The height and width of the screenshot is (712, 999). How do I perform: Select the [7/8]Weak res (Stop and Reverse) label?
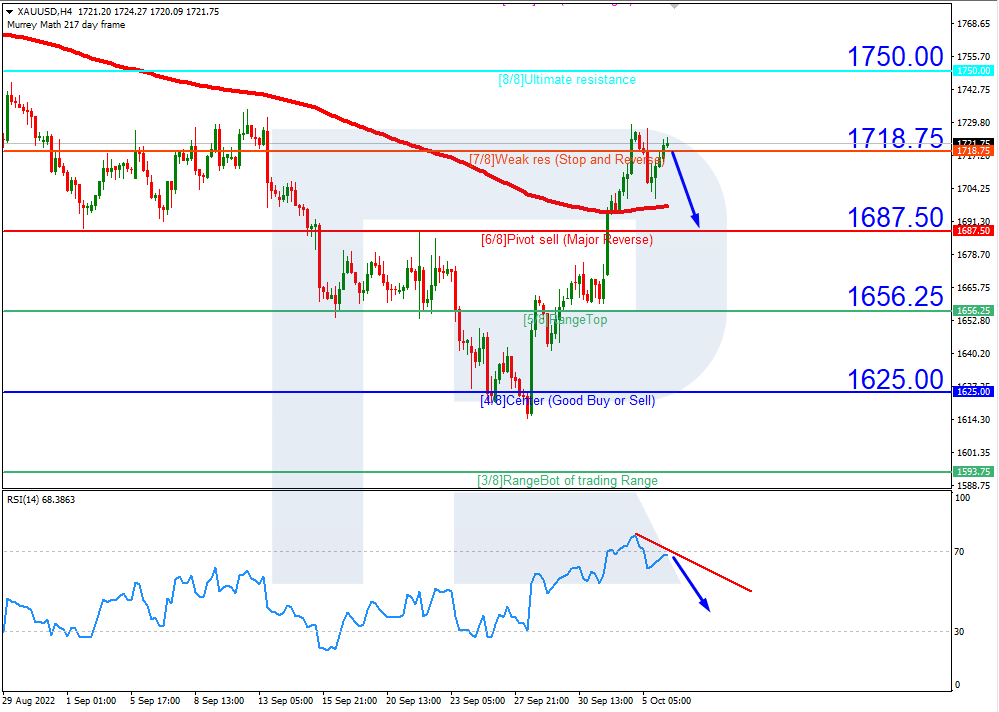(568, 159)
